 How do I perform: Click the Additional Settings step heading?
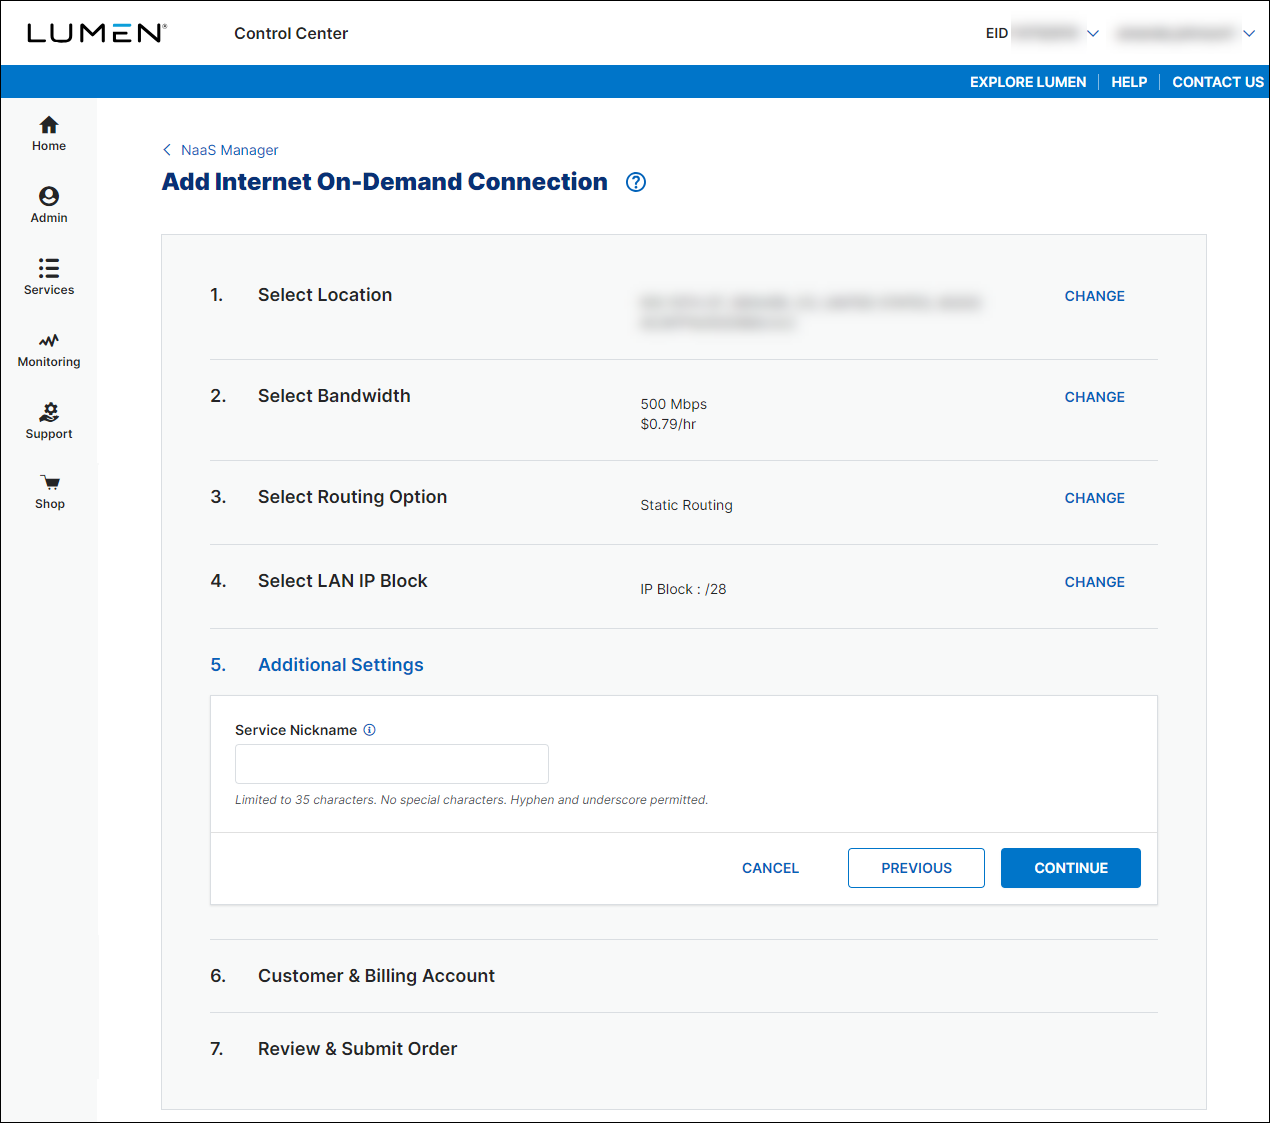(341, 665)
